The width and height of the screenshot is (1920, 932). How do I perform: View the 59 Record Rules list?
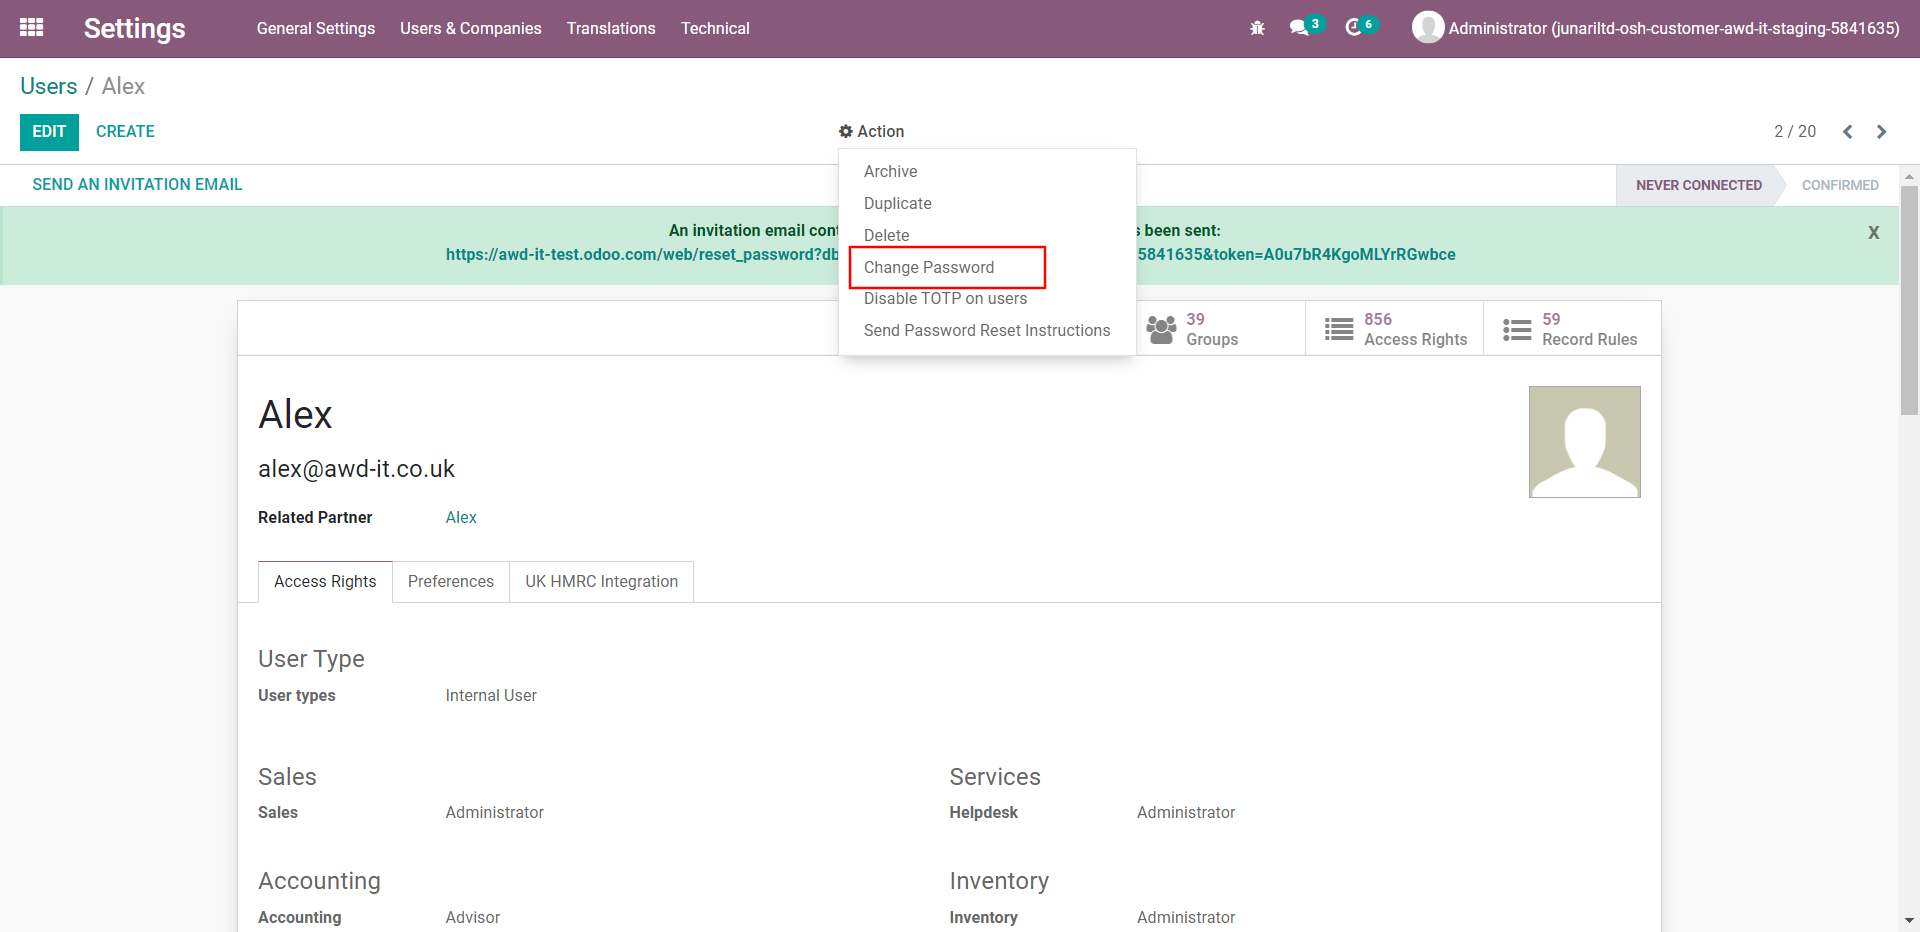click(x=1571, y=329)
